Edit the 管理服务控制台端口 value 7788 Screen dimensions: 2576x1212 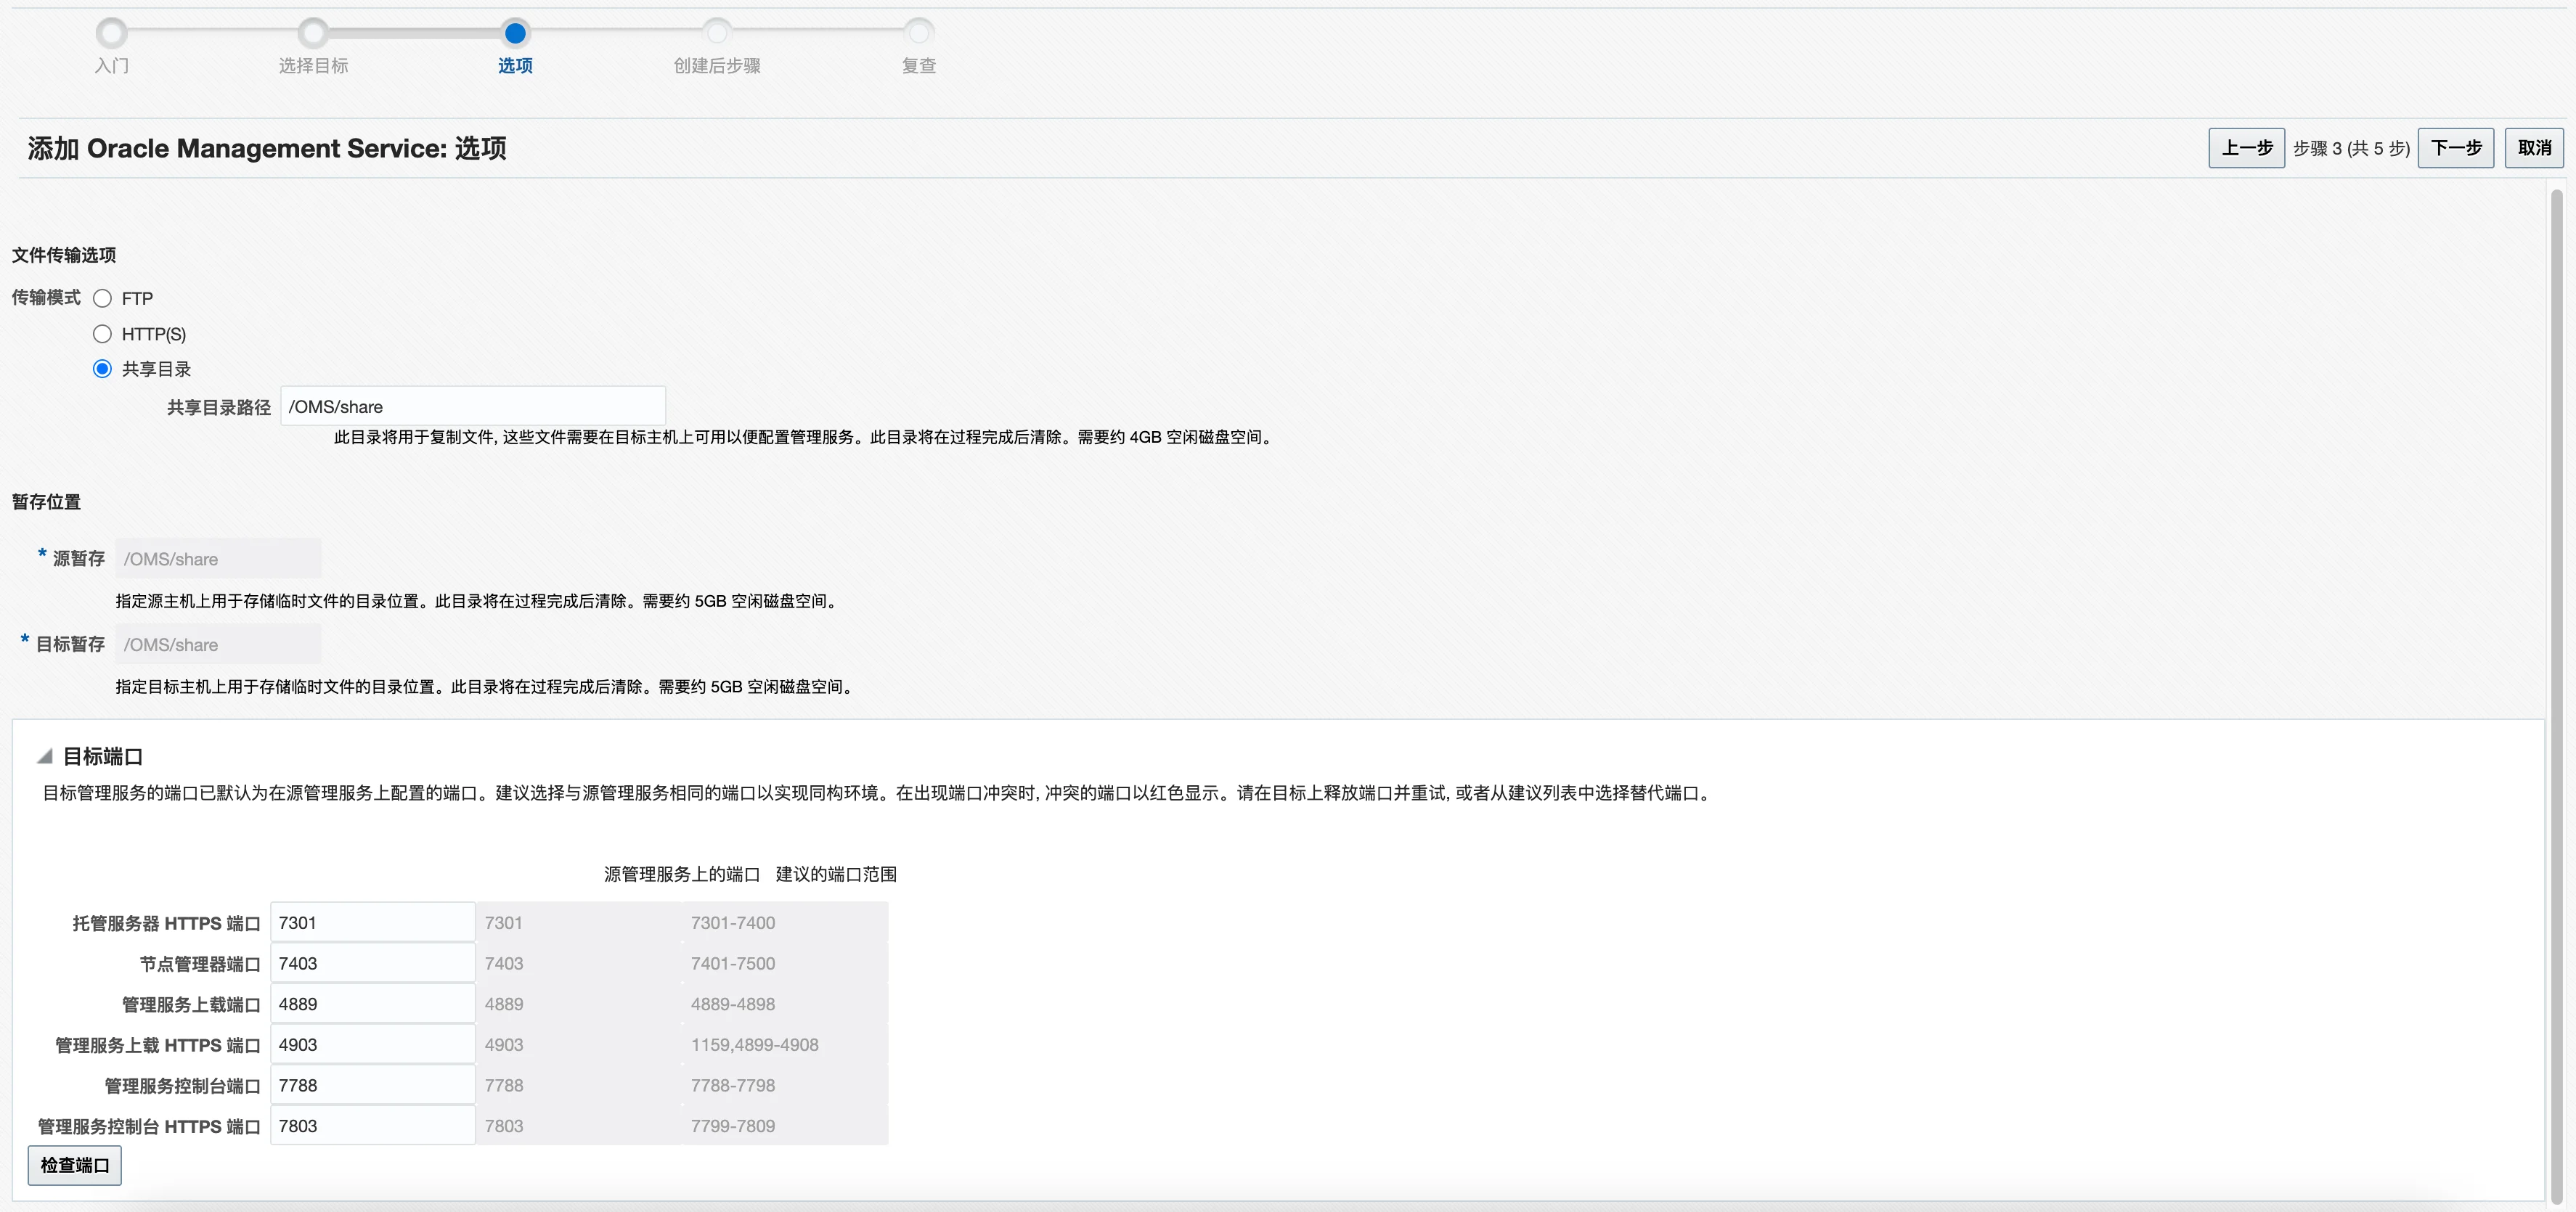click(371, 1085)
